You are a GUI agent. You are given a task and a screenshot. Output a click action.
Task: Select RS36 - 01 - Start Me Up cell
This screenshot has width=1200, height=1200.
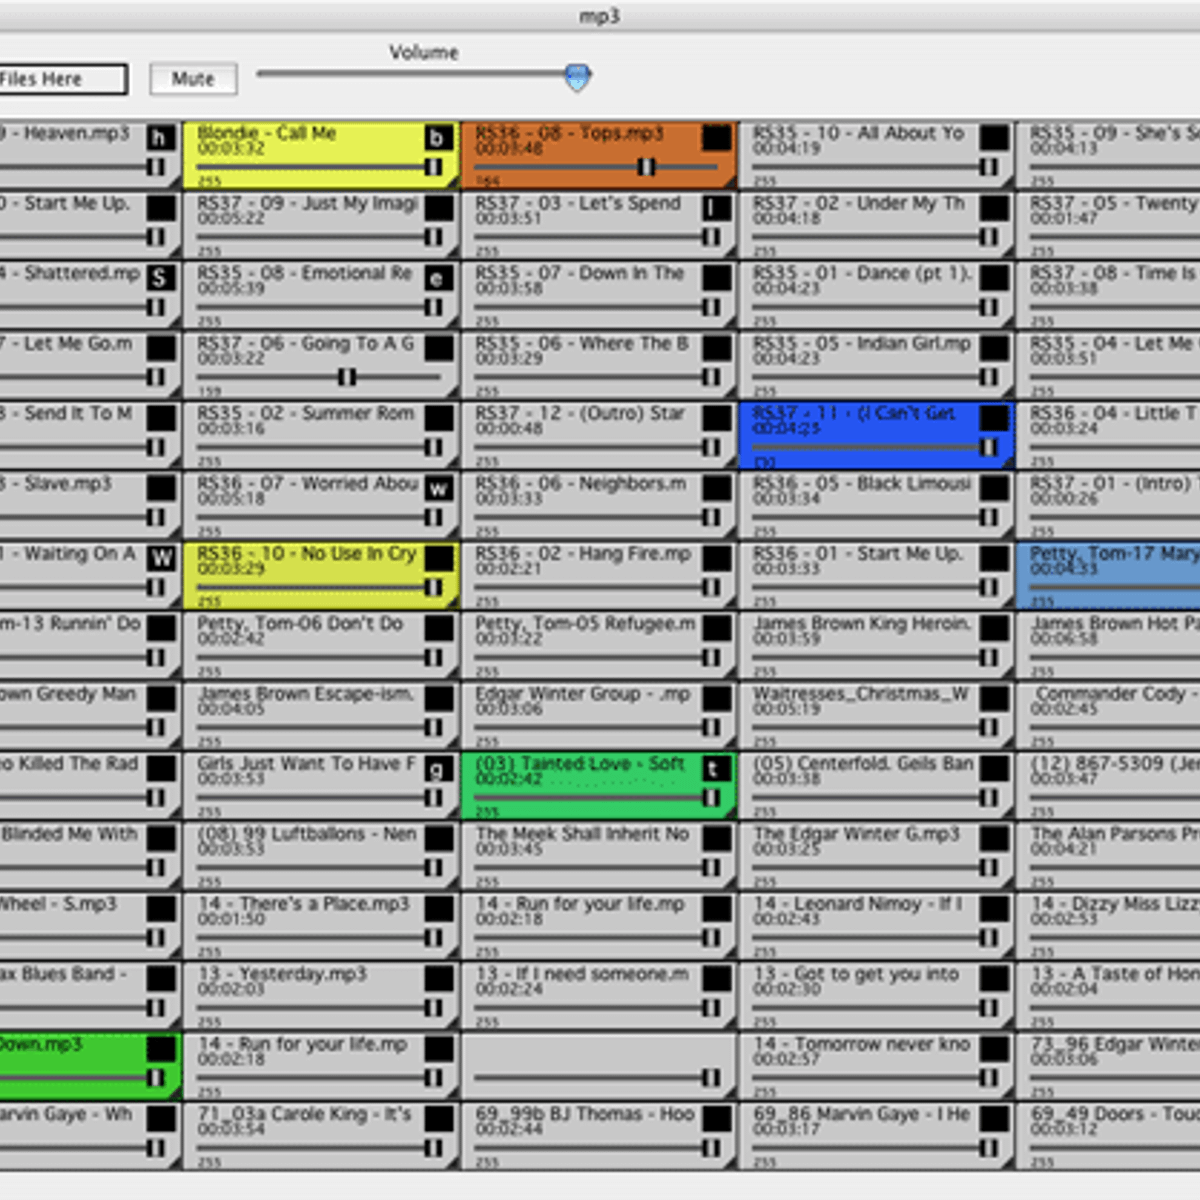[x=877, y=575]
